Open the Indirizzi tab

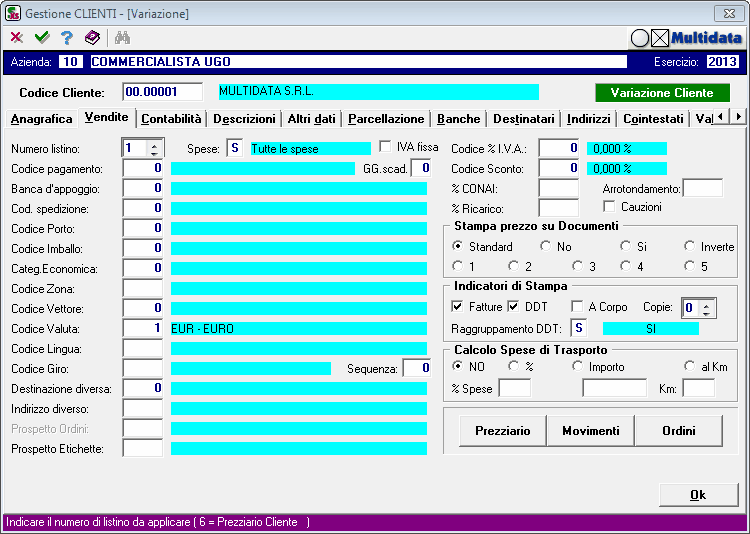pos(589,119)
